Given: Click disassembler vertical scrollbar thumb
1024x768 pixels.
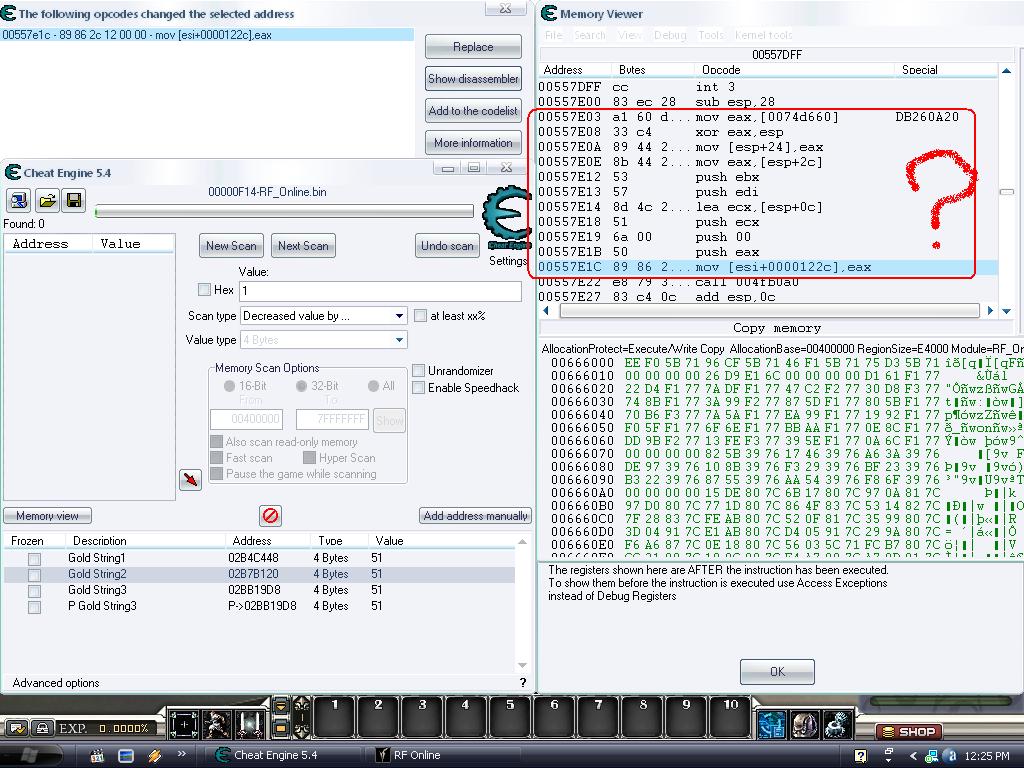Looking at the screenshot, I should [x=1006, y=192].
